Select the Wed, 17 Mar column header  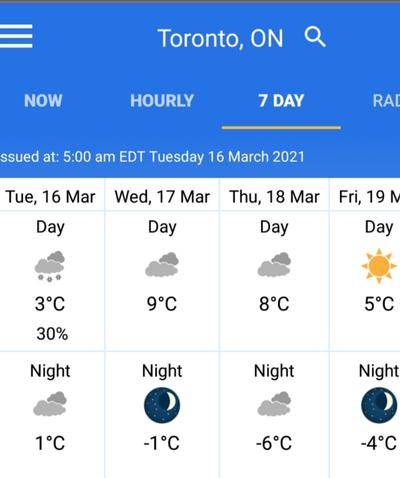162,197
